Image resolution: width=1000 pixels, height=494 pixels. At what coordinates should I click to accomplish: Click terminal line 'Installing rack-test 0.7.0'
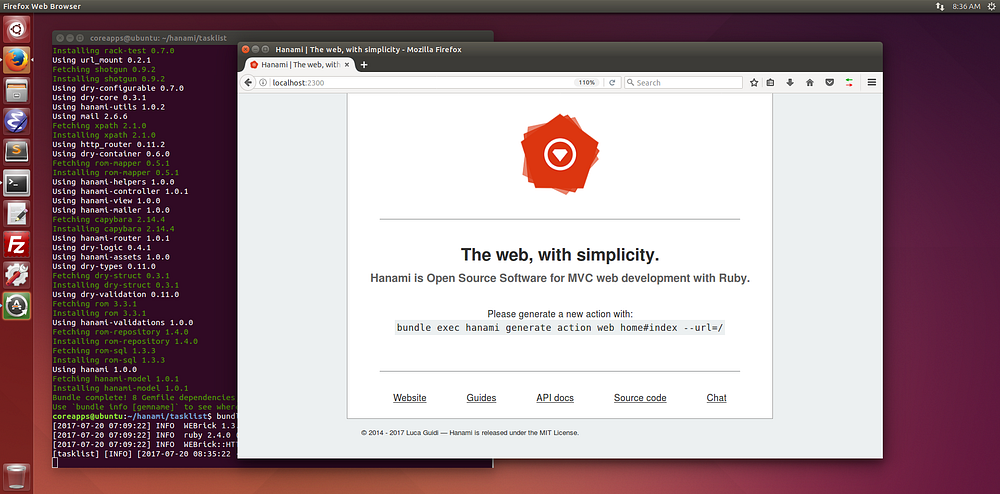click(x=113, y=51)
